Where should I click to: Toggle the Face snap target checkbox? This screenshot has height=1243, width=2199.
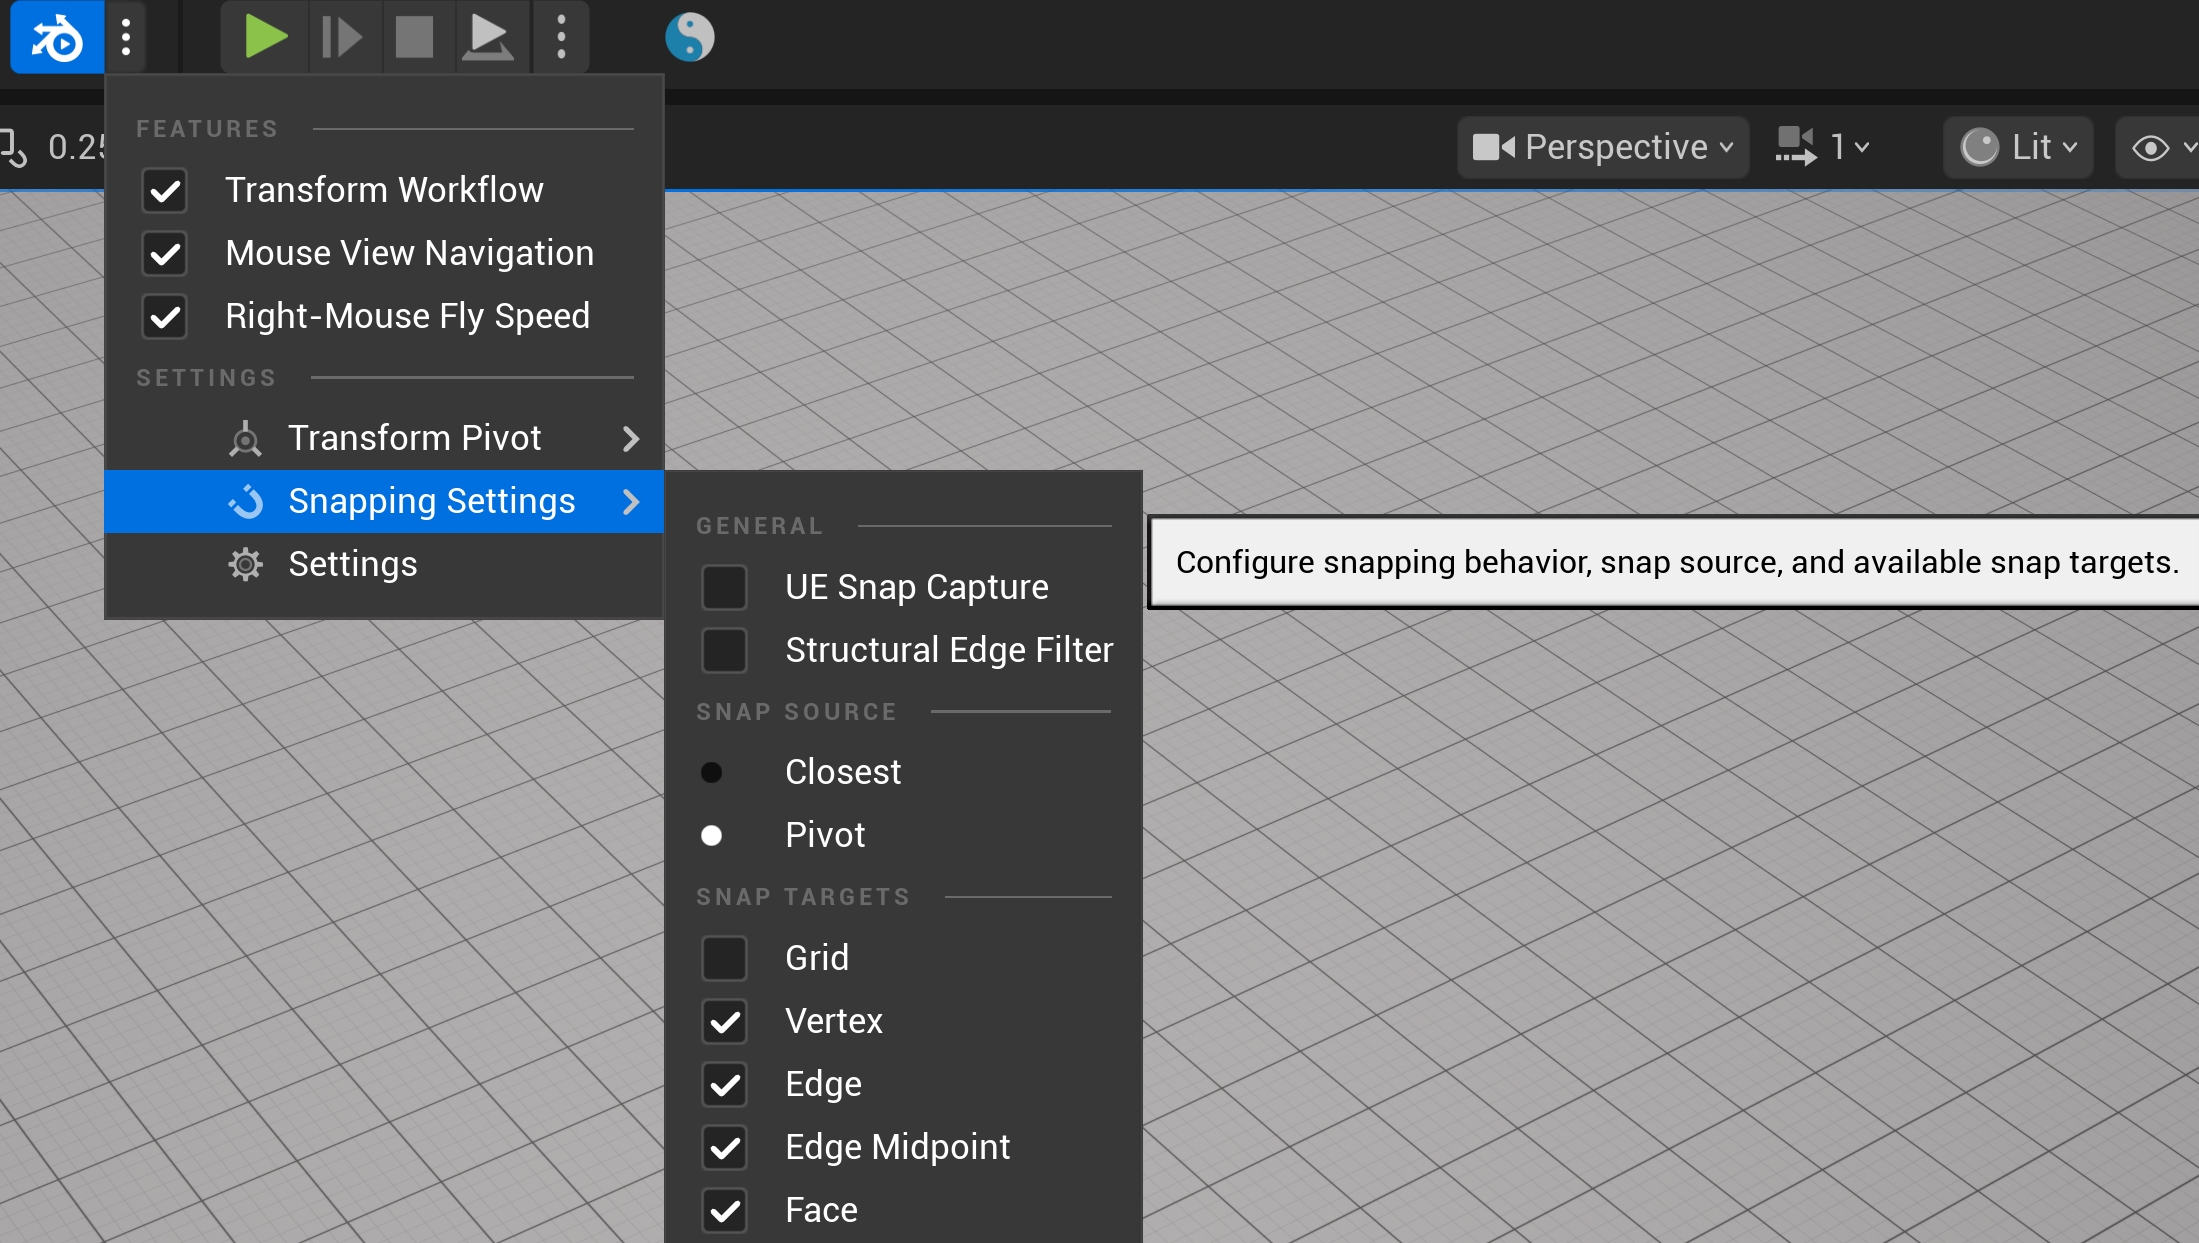click(724, 1210)
